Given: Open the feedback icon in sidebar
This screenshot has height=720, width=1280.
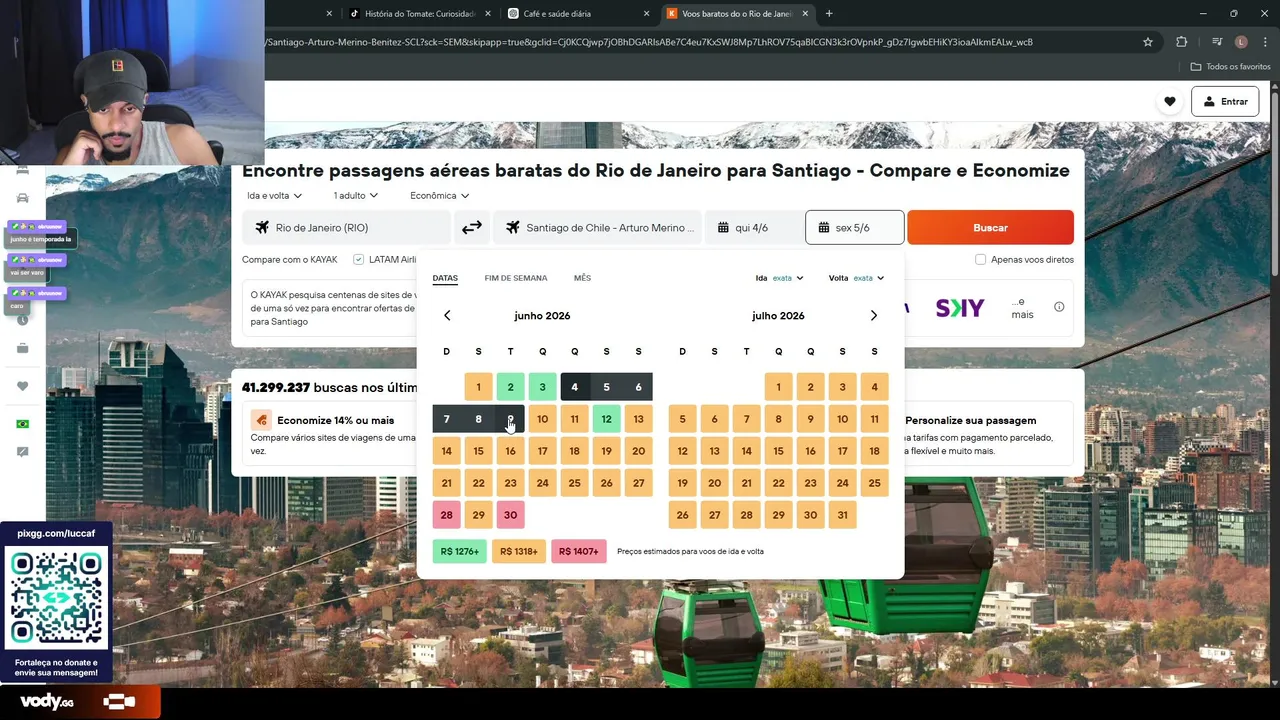Looking at the screenshot, I should pos(23,452).
